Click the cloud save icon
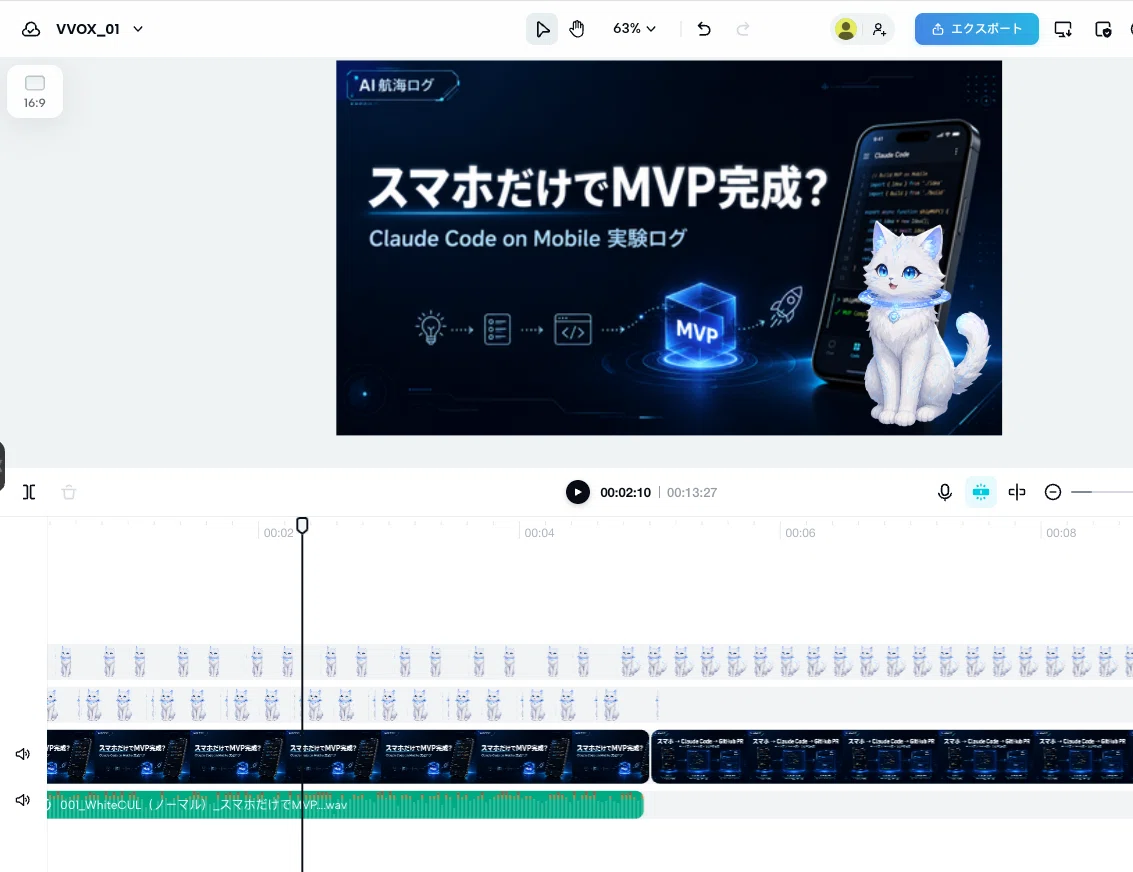Viewport: 1133px width, 872px height. click(x=30, y=29)
